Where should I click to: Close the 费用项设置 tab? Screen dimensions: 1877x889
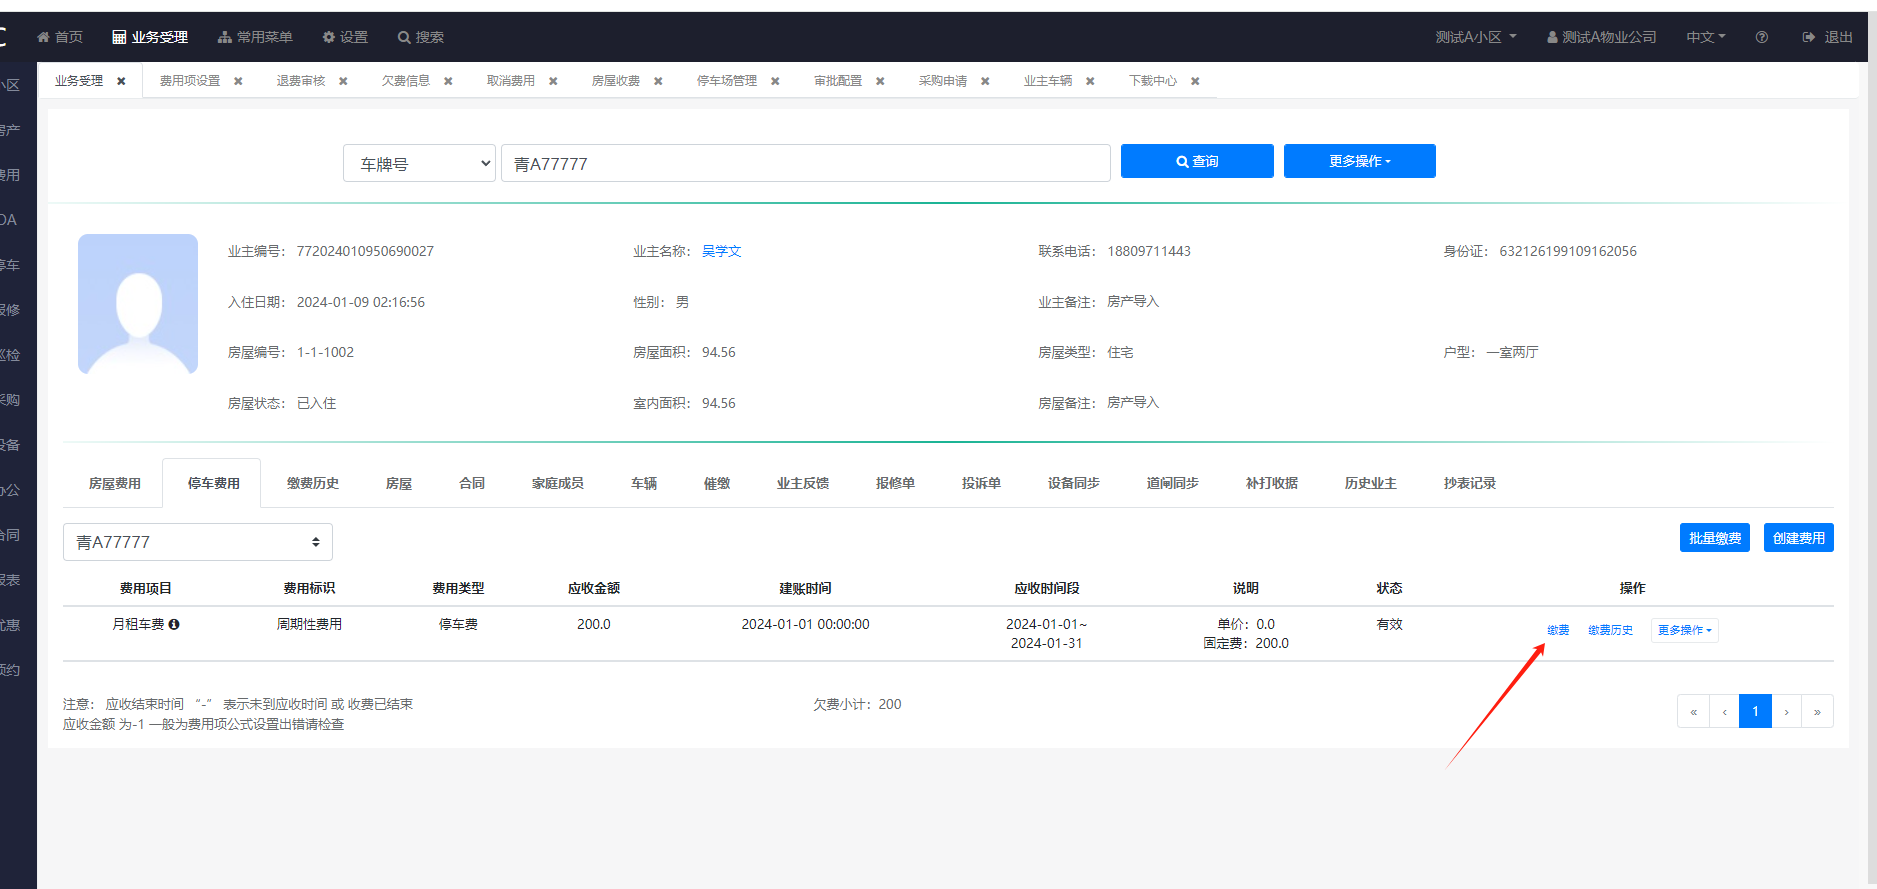coord(238,81)
